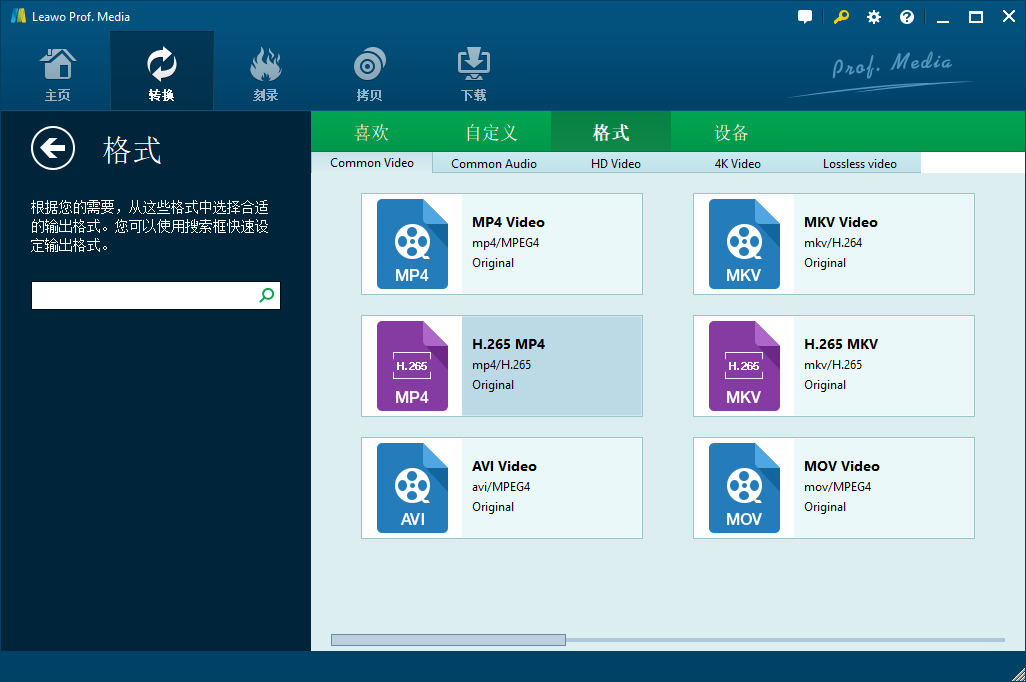
Task: Choose the H.265 MP4 format card
Action: (502, 366)
